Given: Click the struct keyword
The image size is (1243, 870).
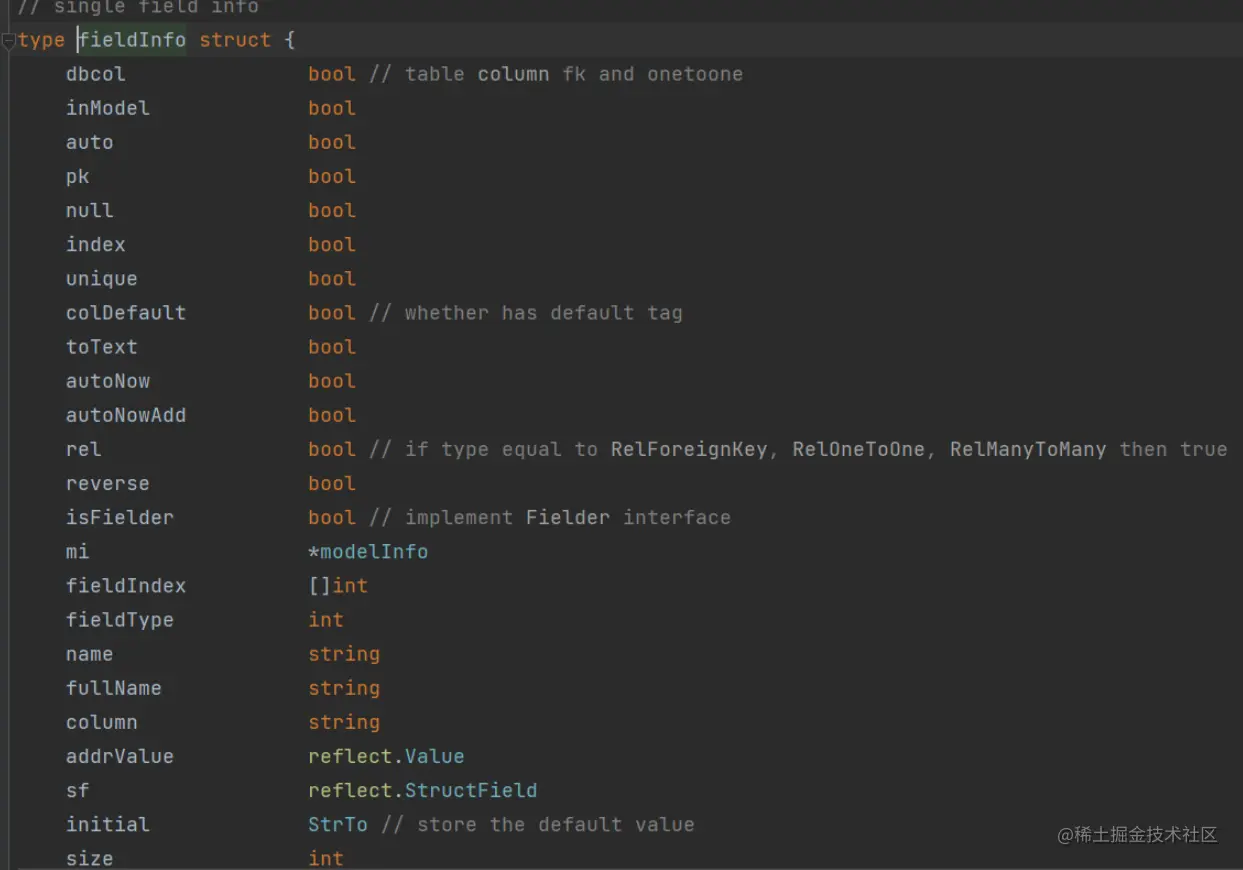Looking at the screenshot, I should click(x=235, y=40).
